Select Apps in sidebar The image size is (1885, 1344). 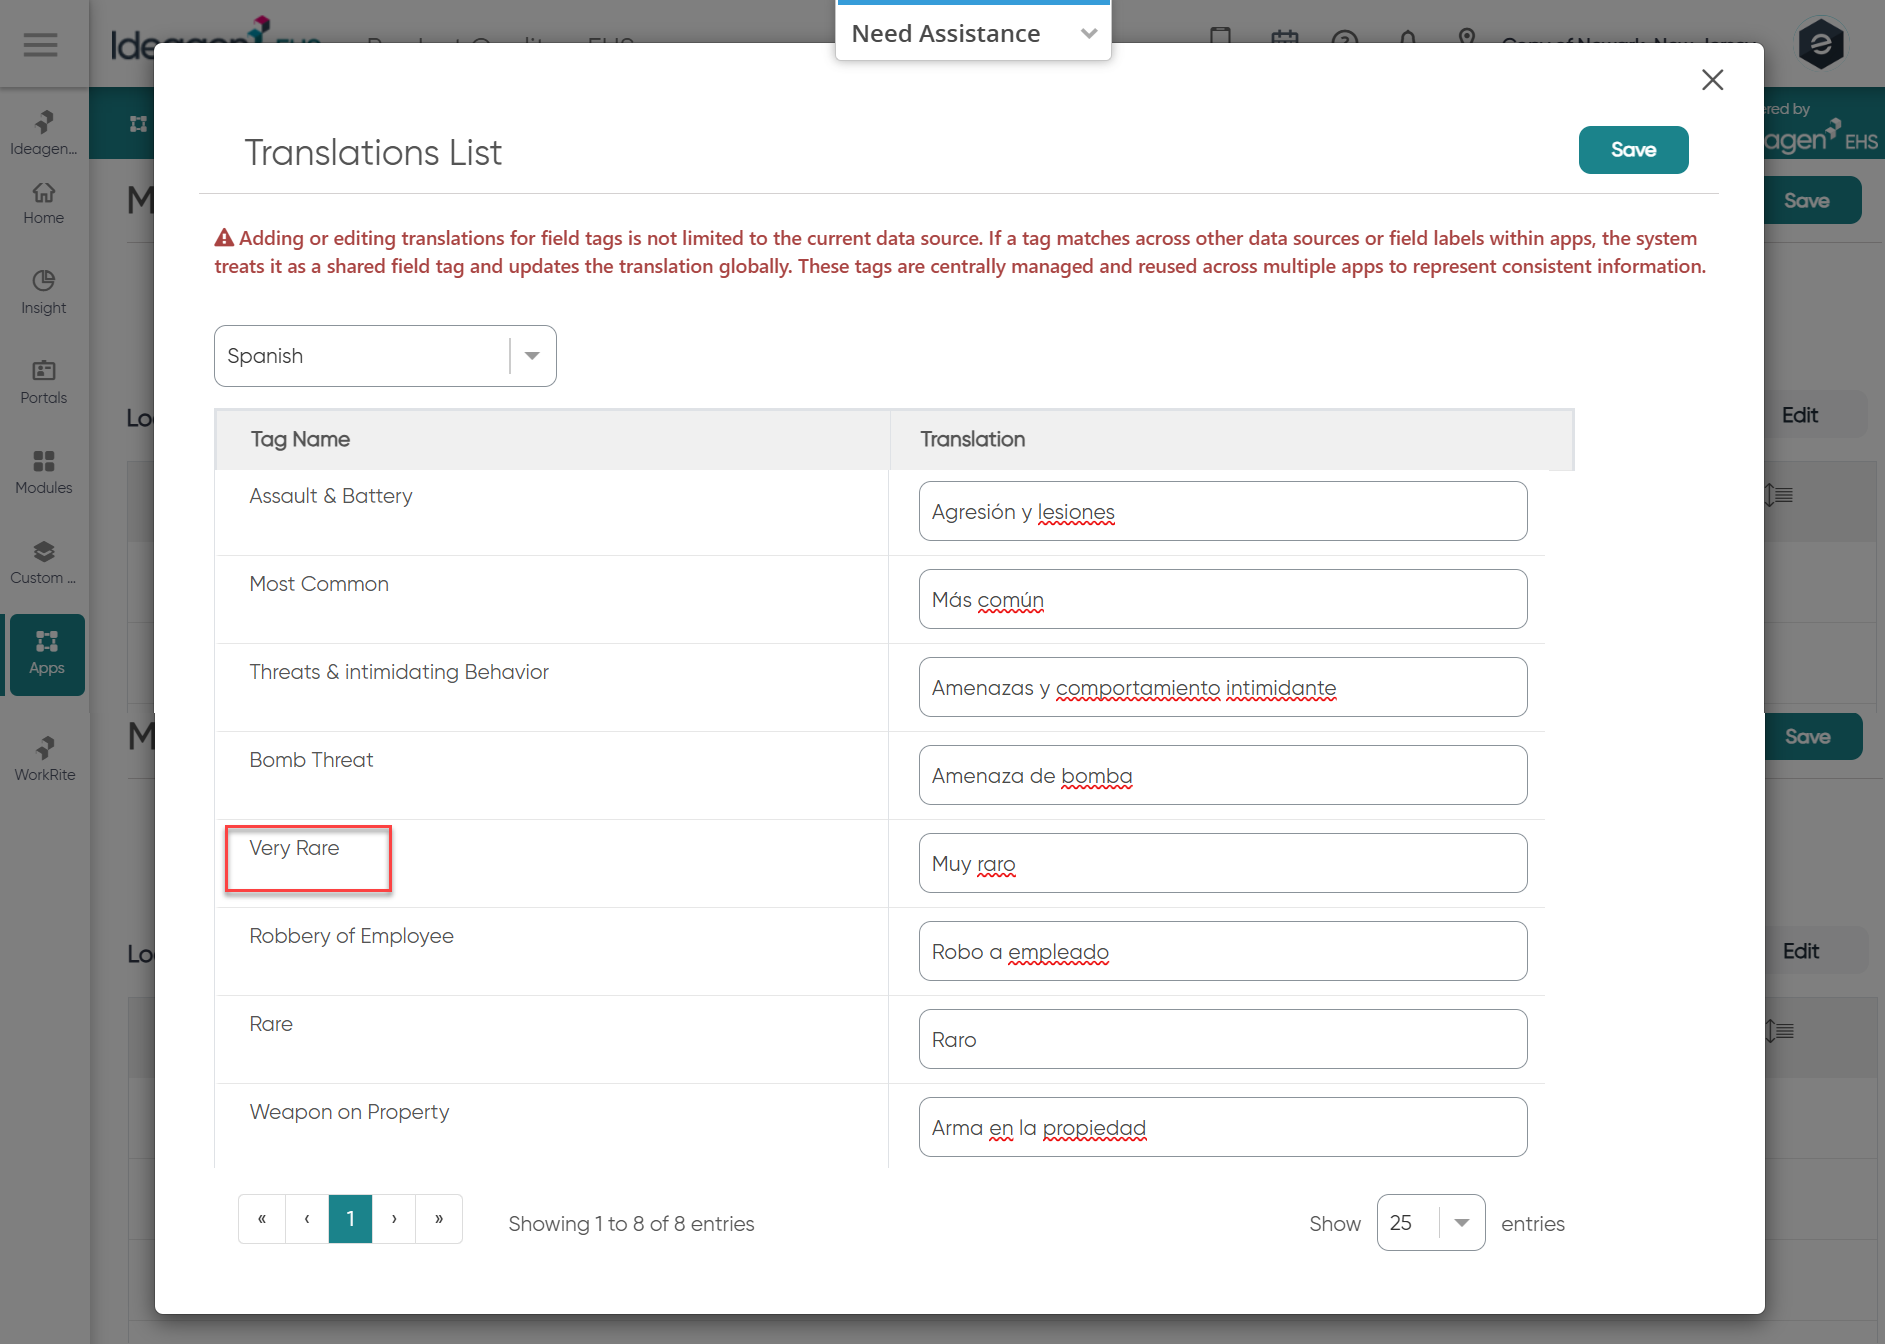[x=47, y=654]
